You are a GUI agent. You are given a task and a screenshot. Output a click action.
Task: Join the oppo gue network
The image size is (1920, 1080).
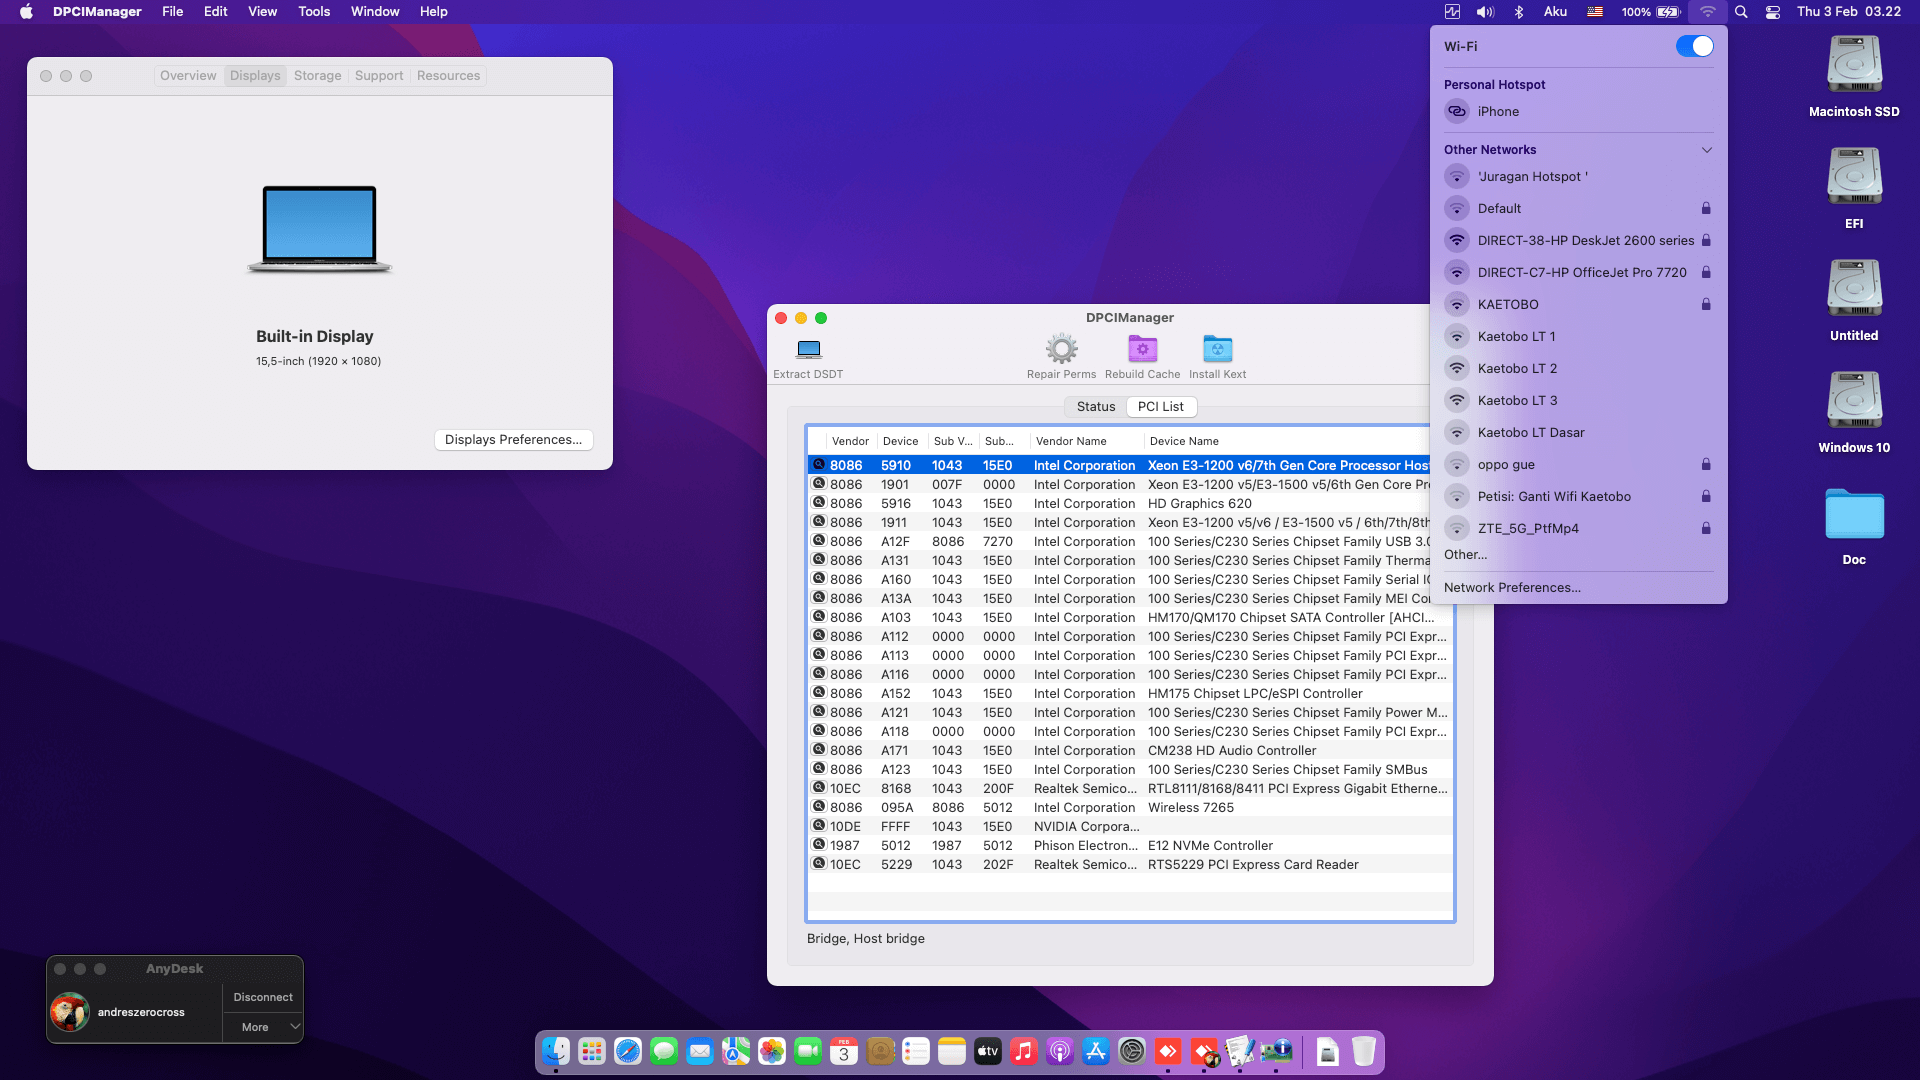click(x=1579, y=465)
